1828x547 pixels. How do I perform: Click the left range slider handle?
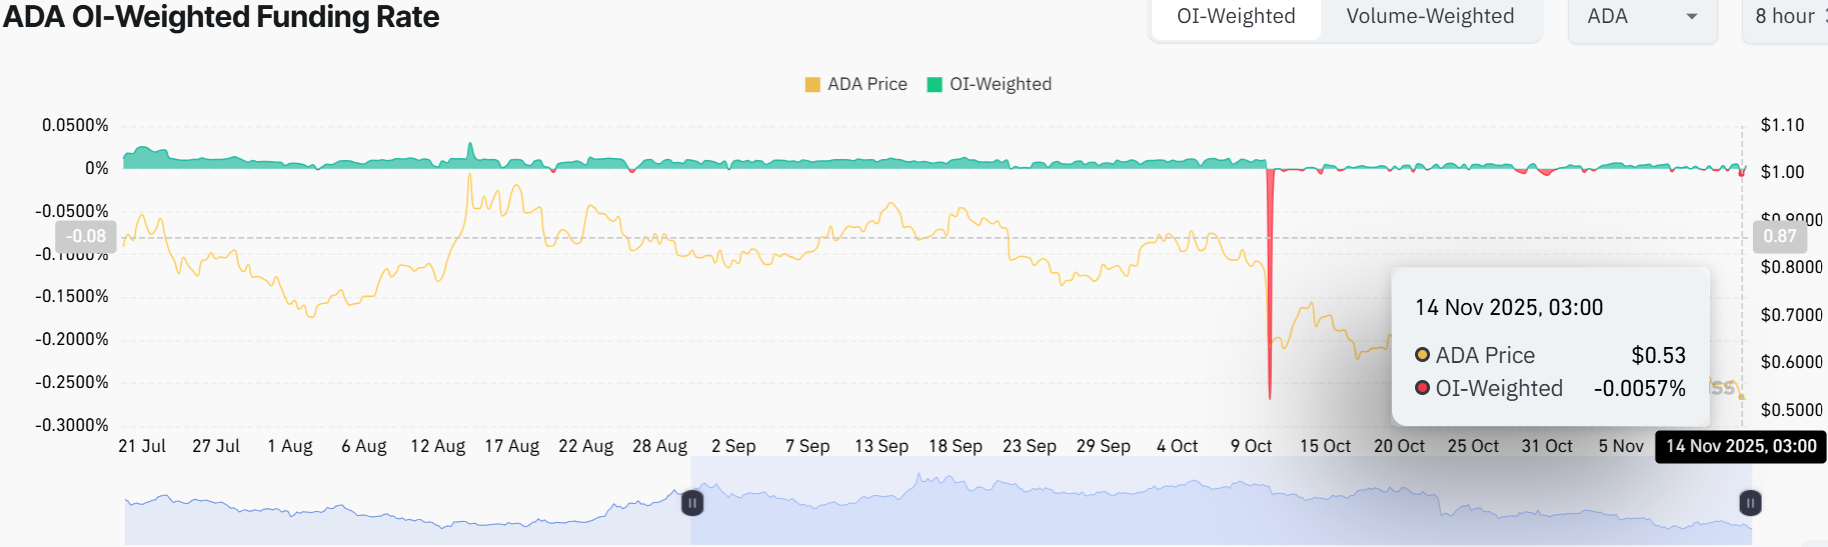coord(692,503)
